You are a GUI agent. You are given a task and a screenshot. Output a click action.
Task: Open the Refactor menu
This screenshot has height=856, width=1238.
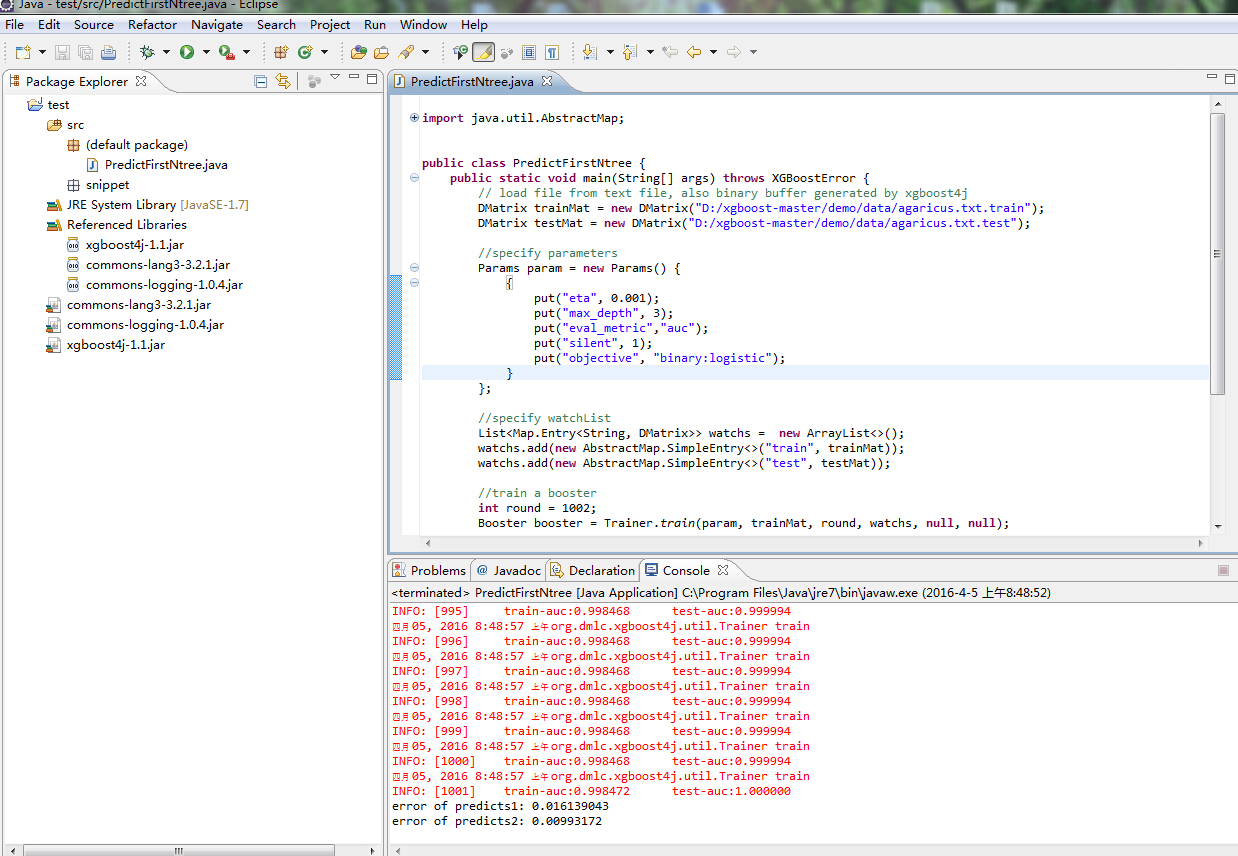(152, 24)
